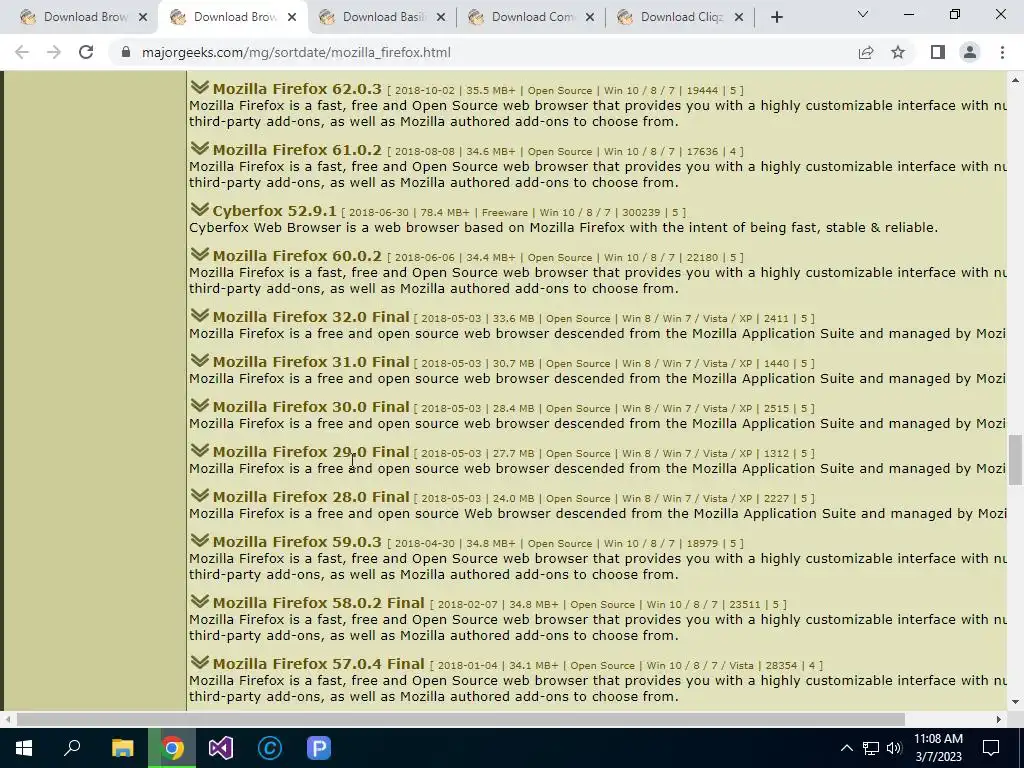The image size is (1024, 768).
Task: Launch the blue C app in the taskbar
Action: (x=270, y=748)
